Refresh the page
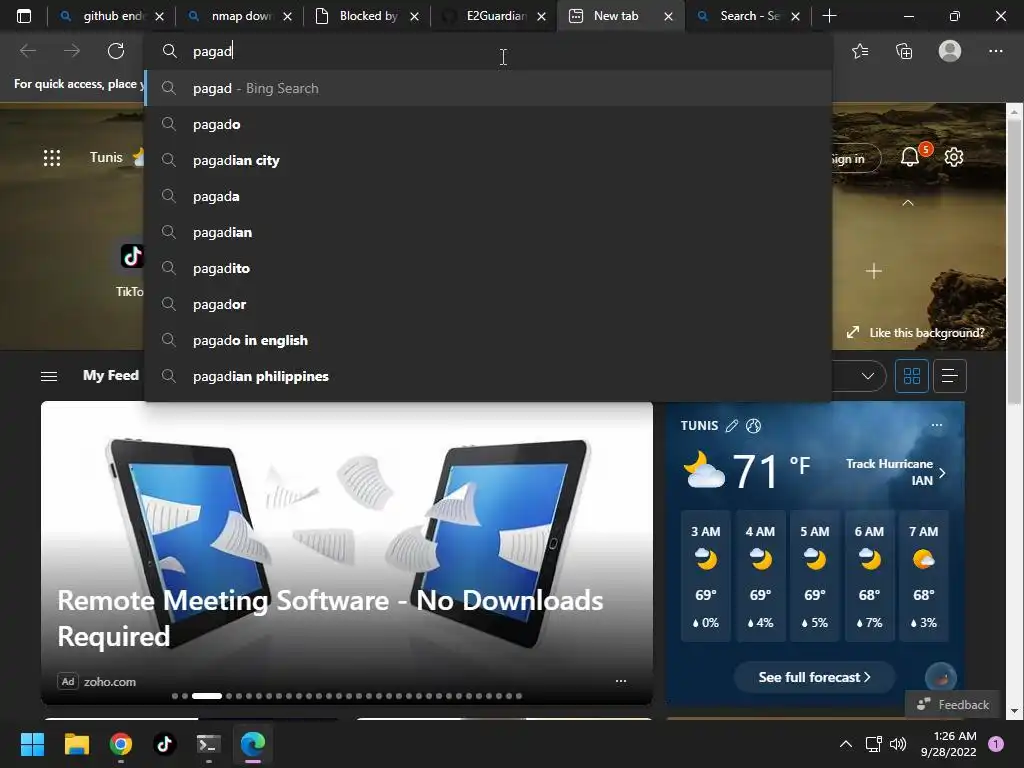This screenshot has width=1024, height=768. 116,51
